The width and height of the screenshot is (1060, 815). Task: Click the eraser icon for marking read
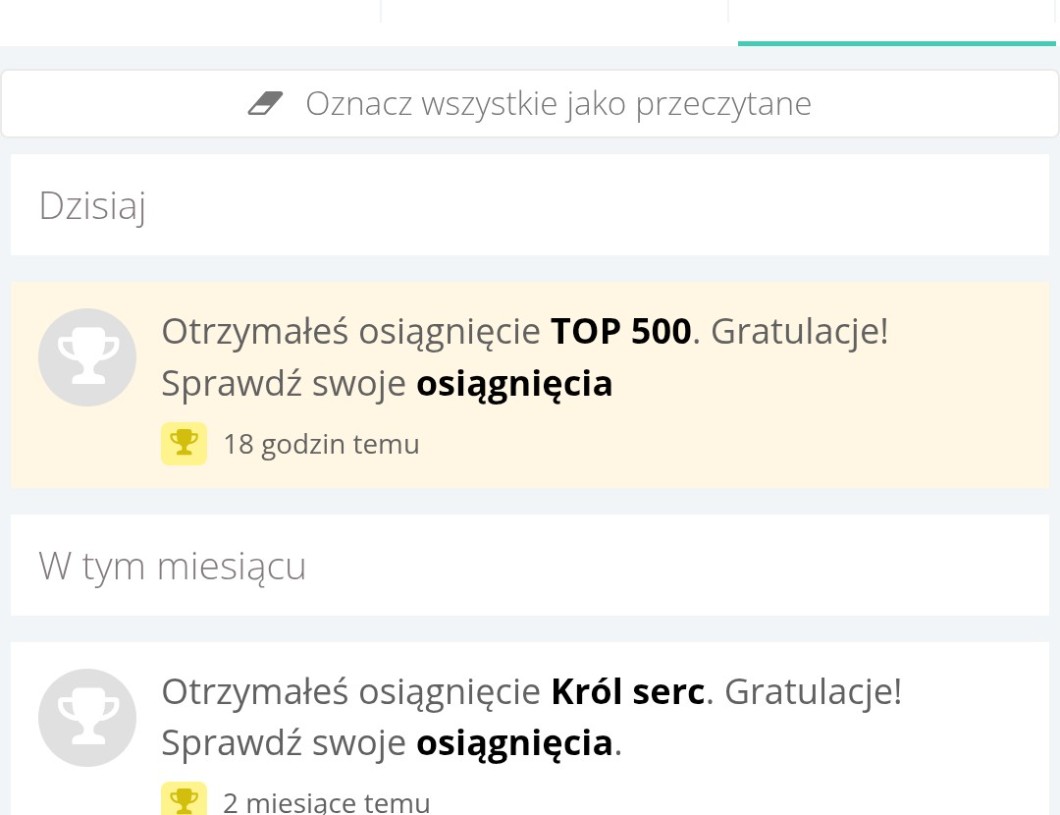click(x=265, y=103)
